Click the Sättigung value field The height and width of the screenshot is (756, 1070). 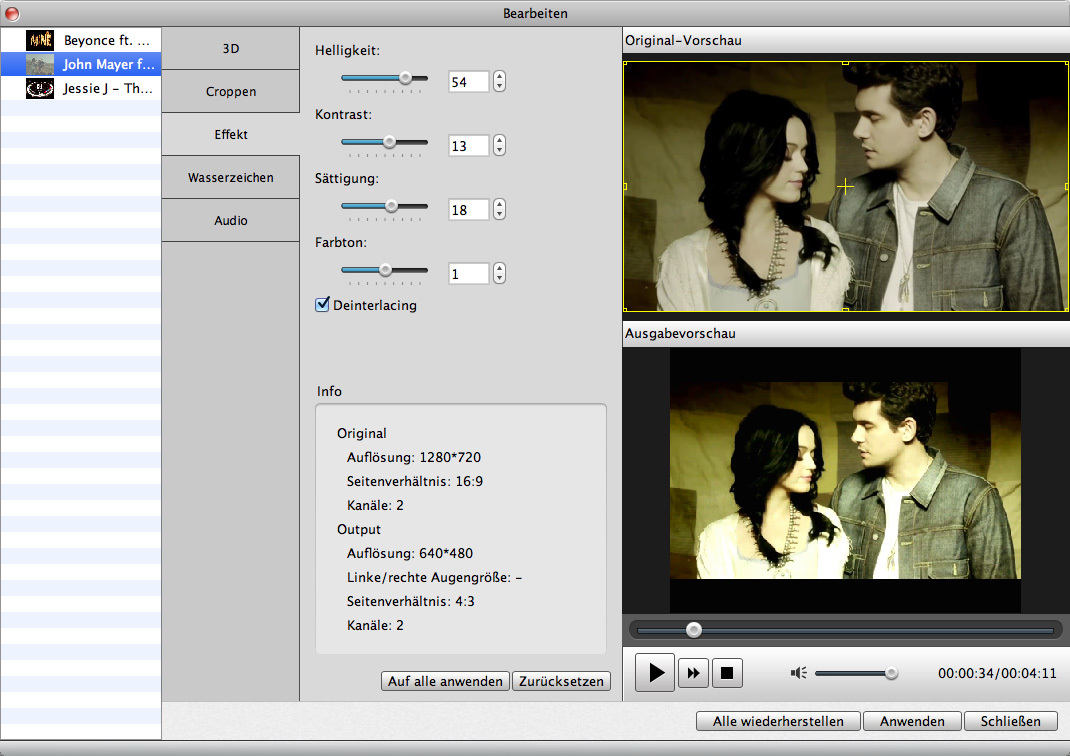point(468,209)
